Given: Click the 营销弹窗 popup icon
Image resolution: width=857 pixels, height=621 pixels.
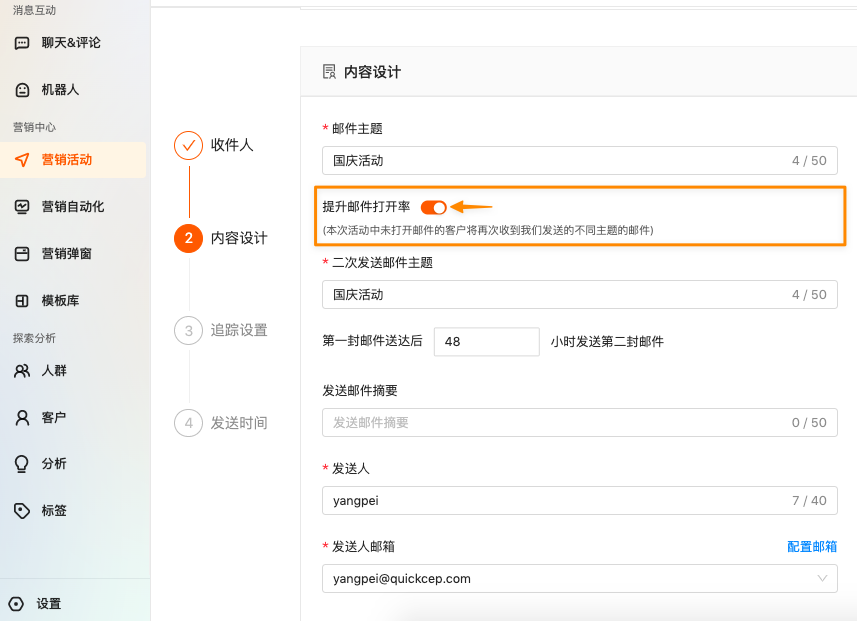Looking at the screenshot, I should tap(22, 254).
